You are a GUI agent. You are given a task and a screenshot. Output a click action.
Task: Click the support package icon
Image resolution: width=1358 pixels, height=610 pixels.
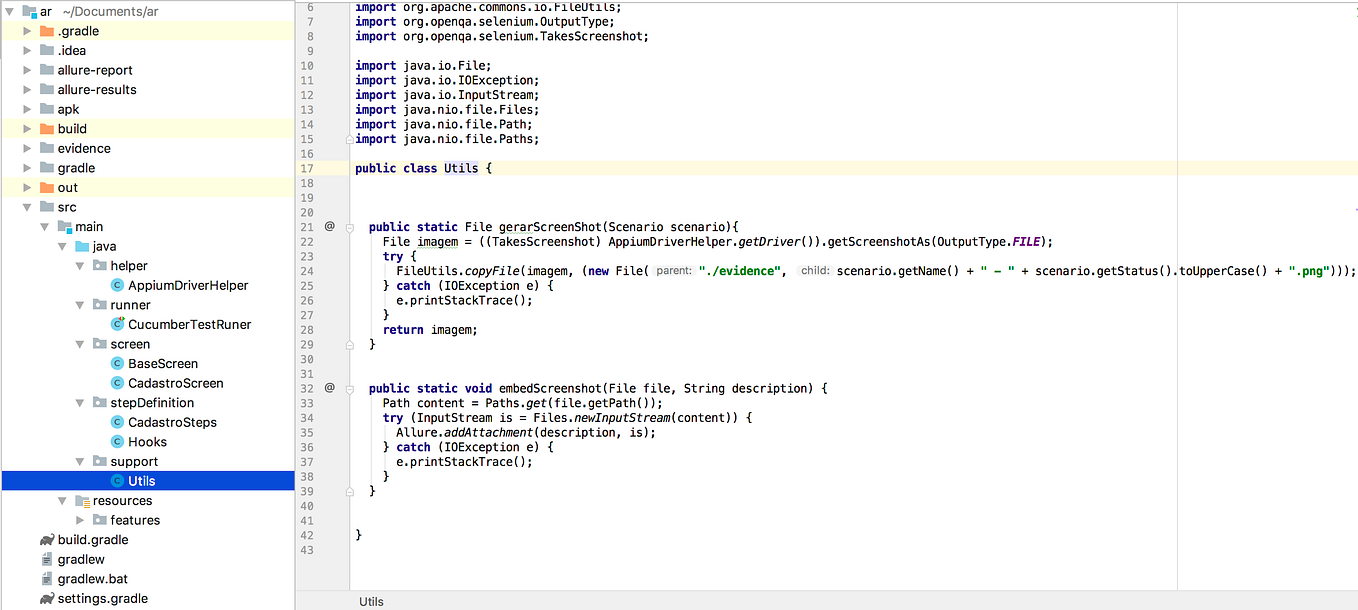pyautogui.click(x=100, y=461)
